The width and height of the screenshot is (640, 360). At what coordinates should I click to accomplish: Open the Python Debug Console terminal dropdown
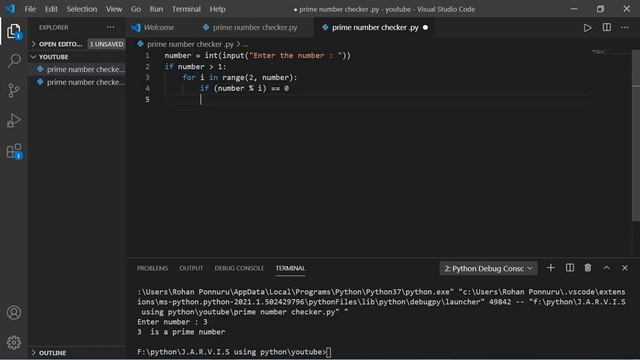point(489,268)
